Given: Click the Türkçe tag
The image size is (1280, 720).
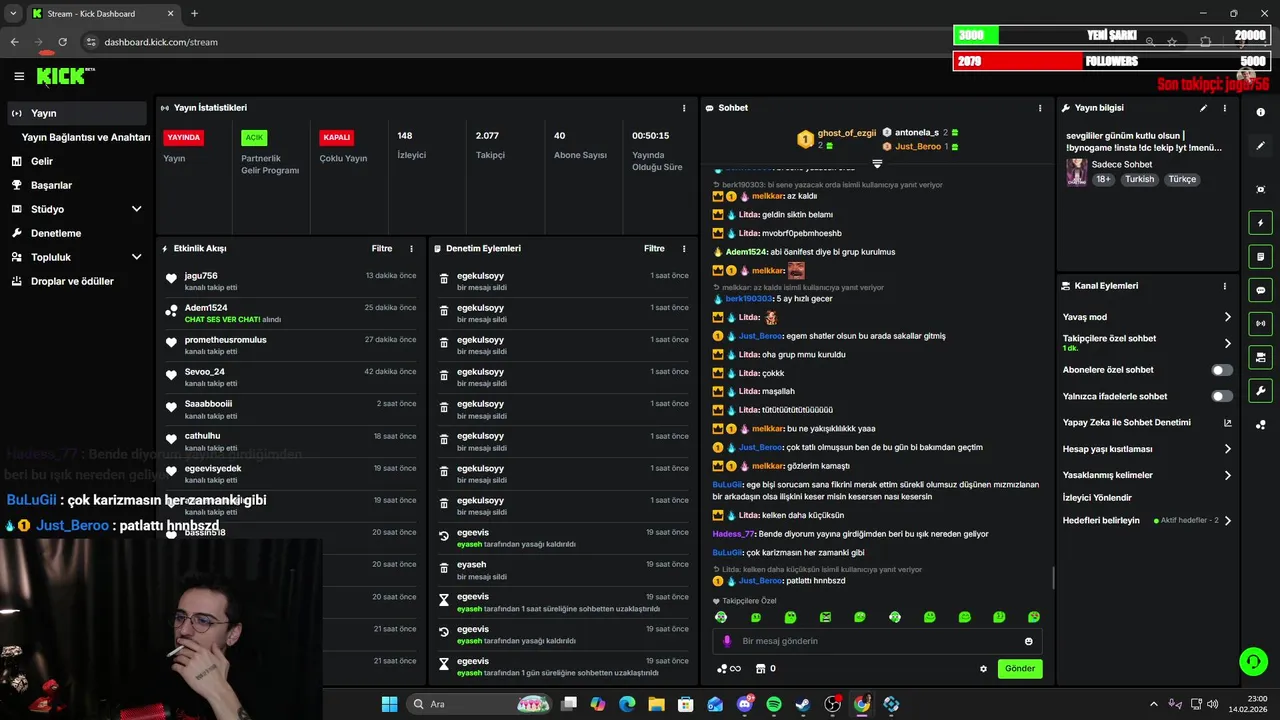Looking at the screenshot, I should pyautogui.click(x=1182, y=179).
